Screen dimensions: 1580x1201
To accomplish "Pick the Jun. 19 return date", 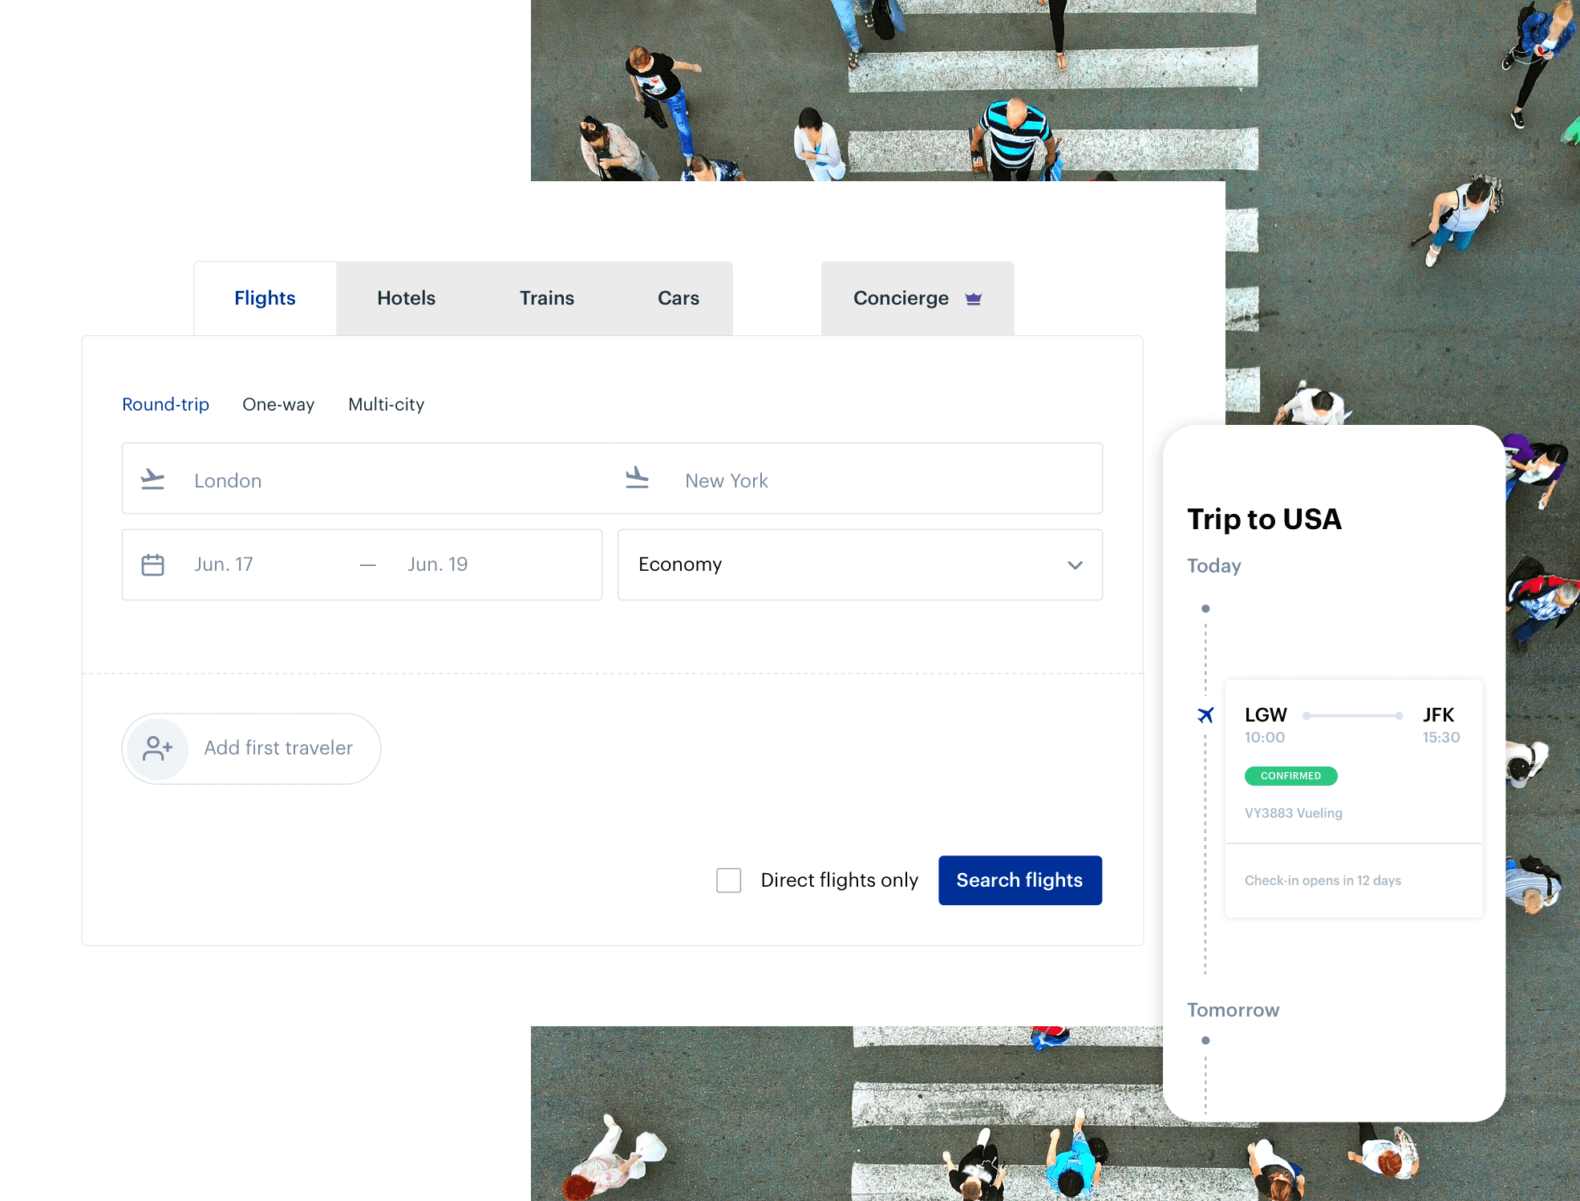I will pos(437,564).
